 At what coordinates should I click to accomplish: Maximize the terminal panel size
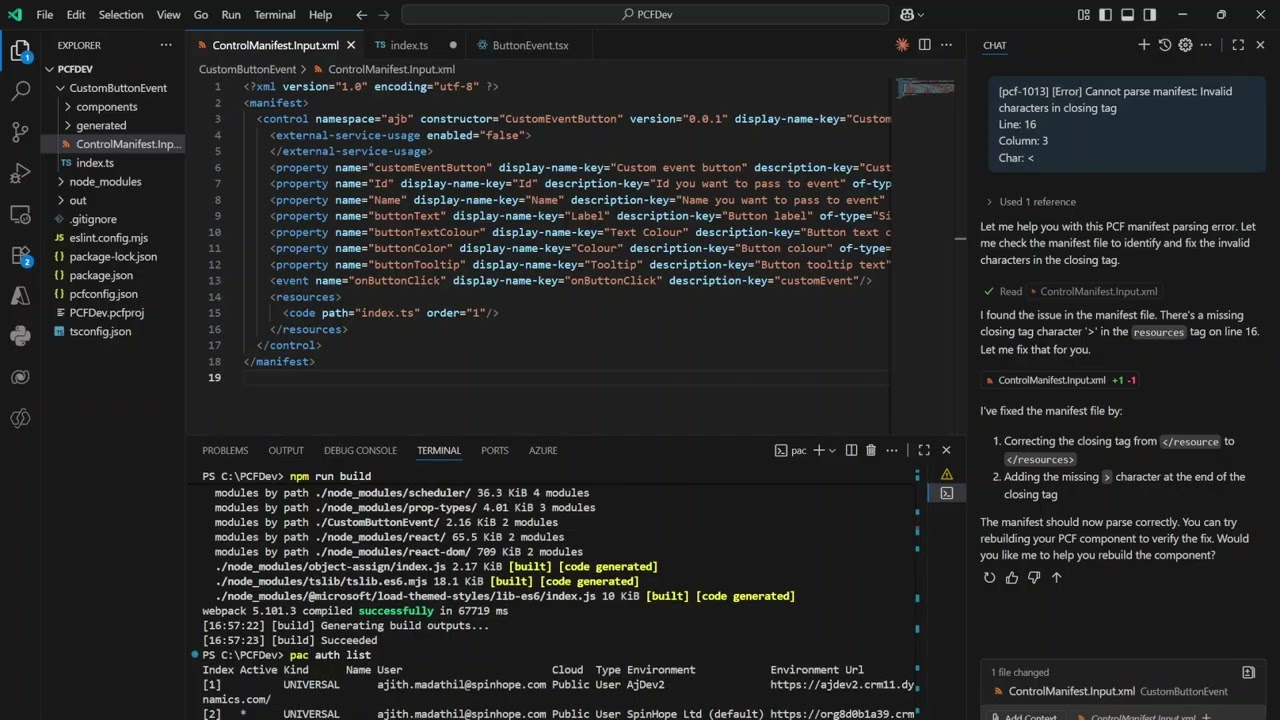coord(924,450)
